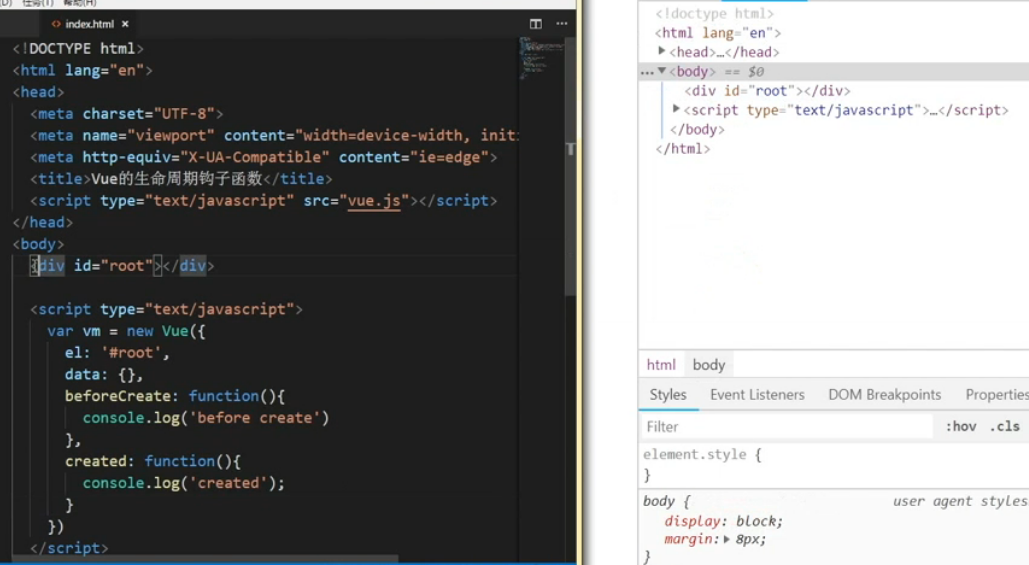Open the Styles tab
1029x565 pixels.
668,394
